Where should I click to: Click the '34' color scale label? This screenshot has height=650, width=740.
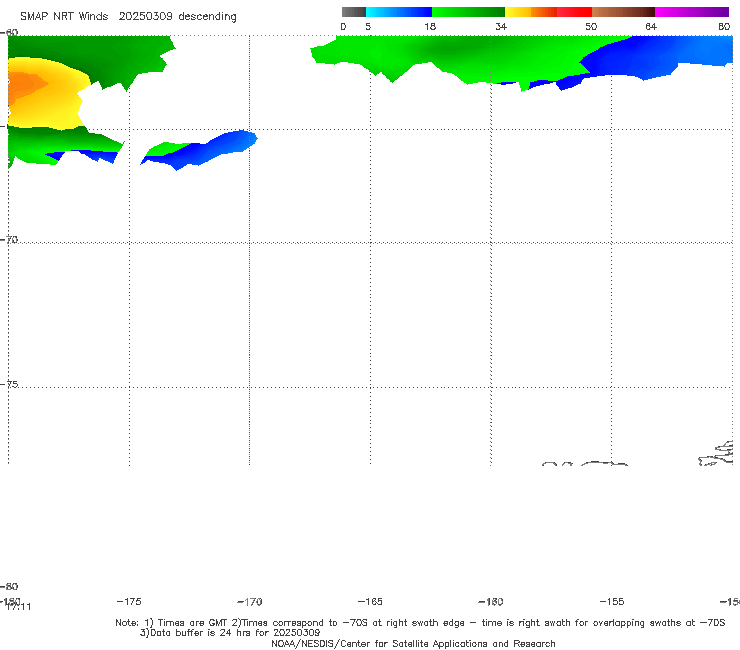click(x=501, y=27)
